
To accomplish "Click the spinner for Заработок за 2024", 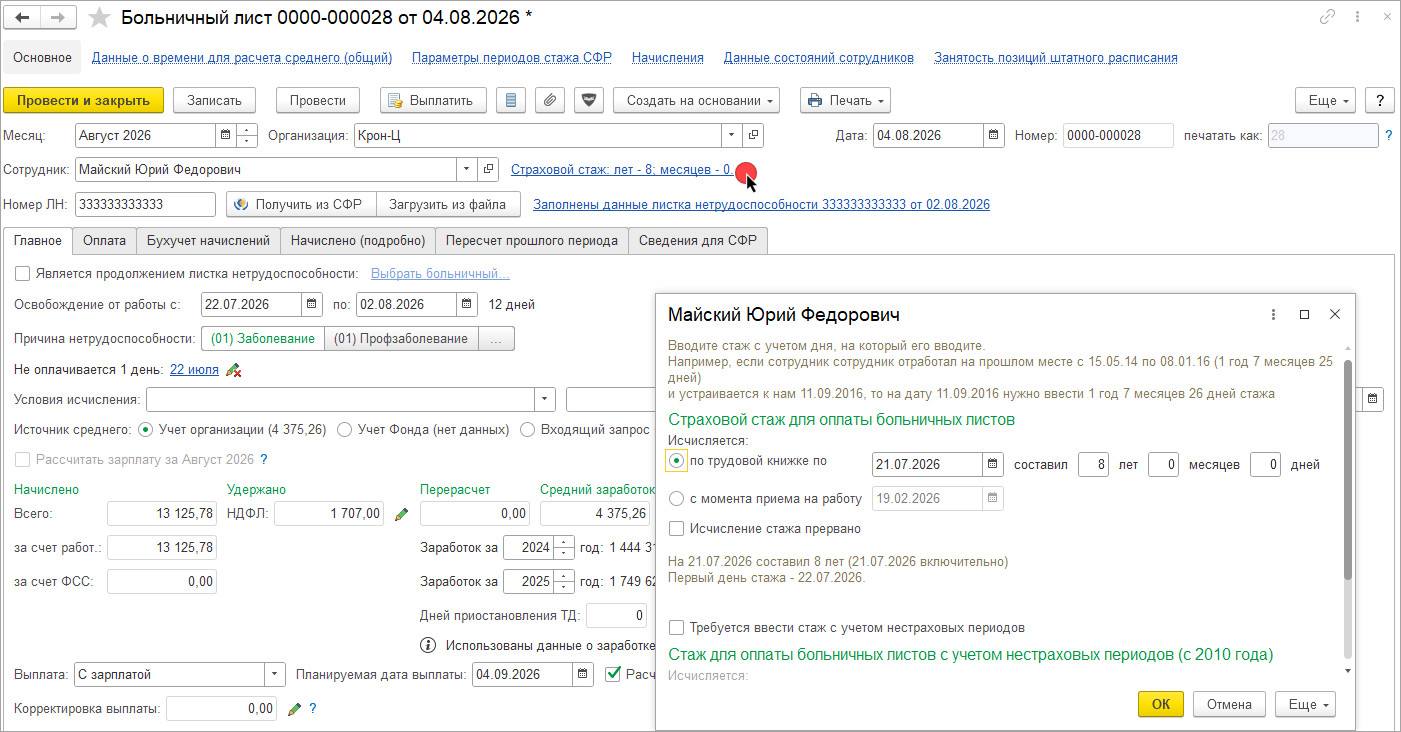I will pos(565,548).
